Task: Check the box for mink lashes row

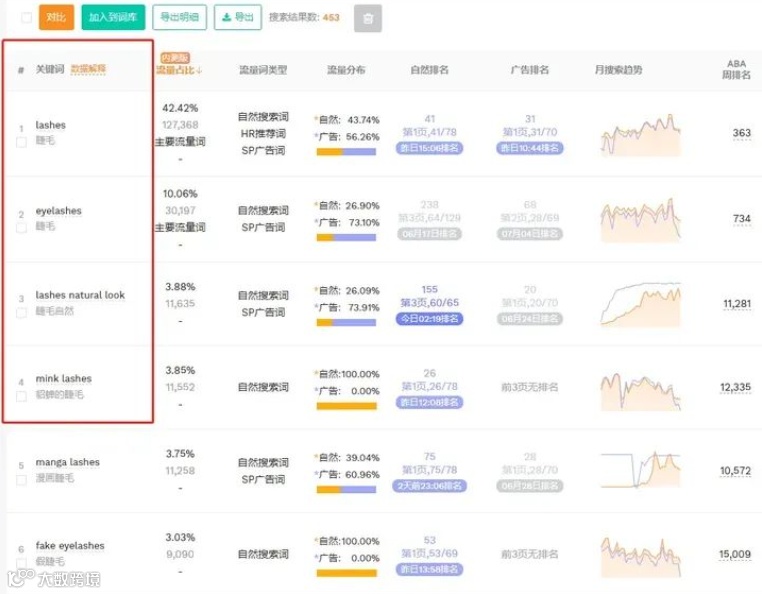Action: point(21,396)
